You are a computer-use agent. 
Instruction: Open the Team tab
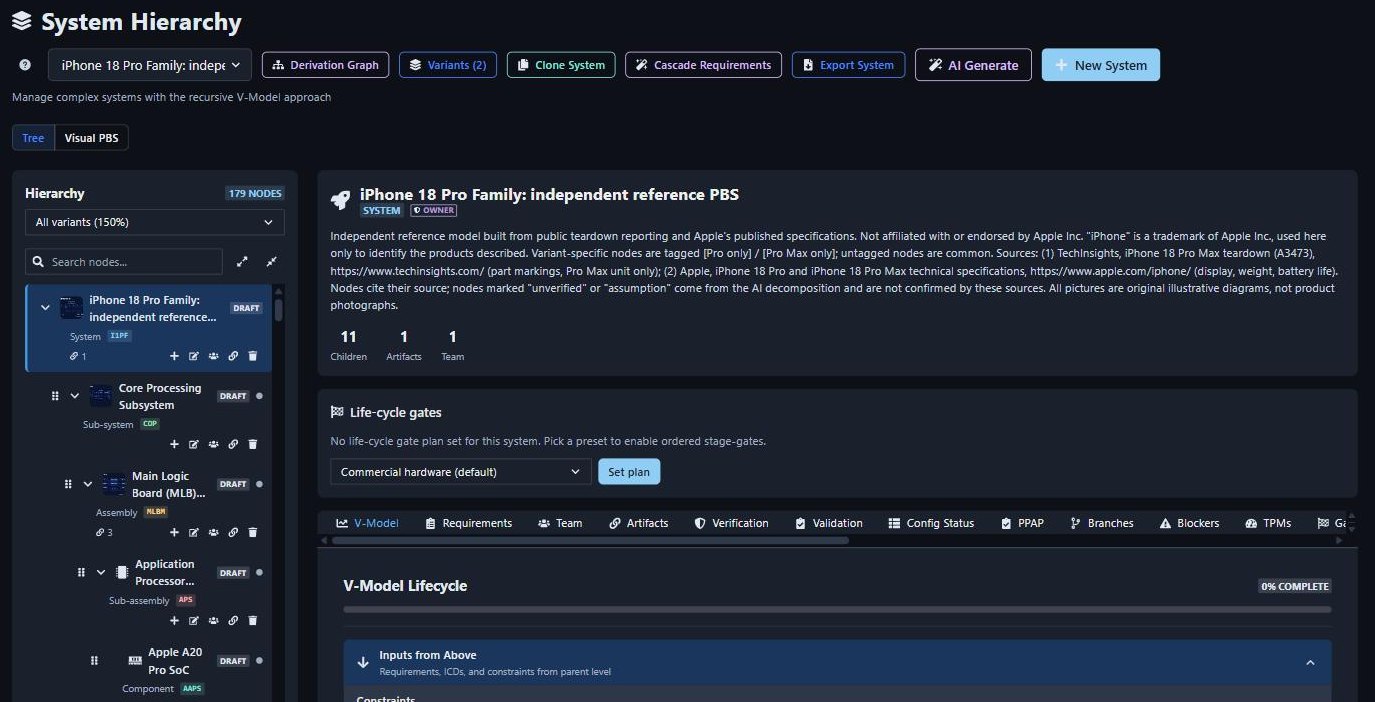pos(560,523)
